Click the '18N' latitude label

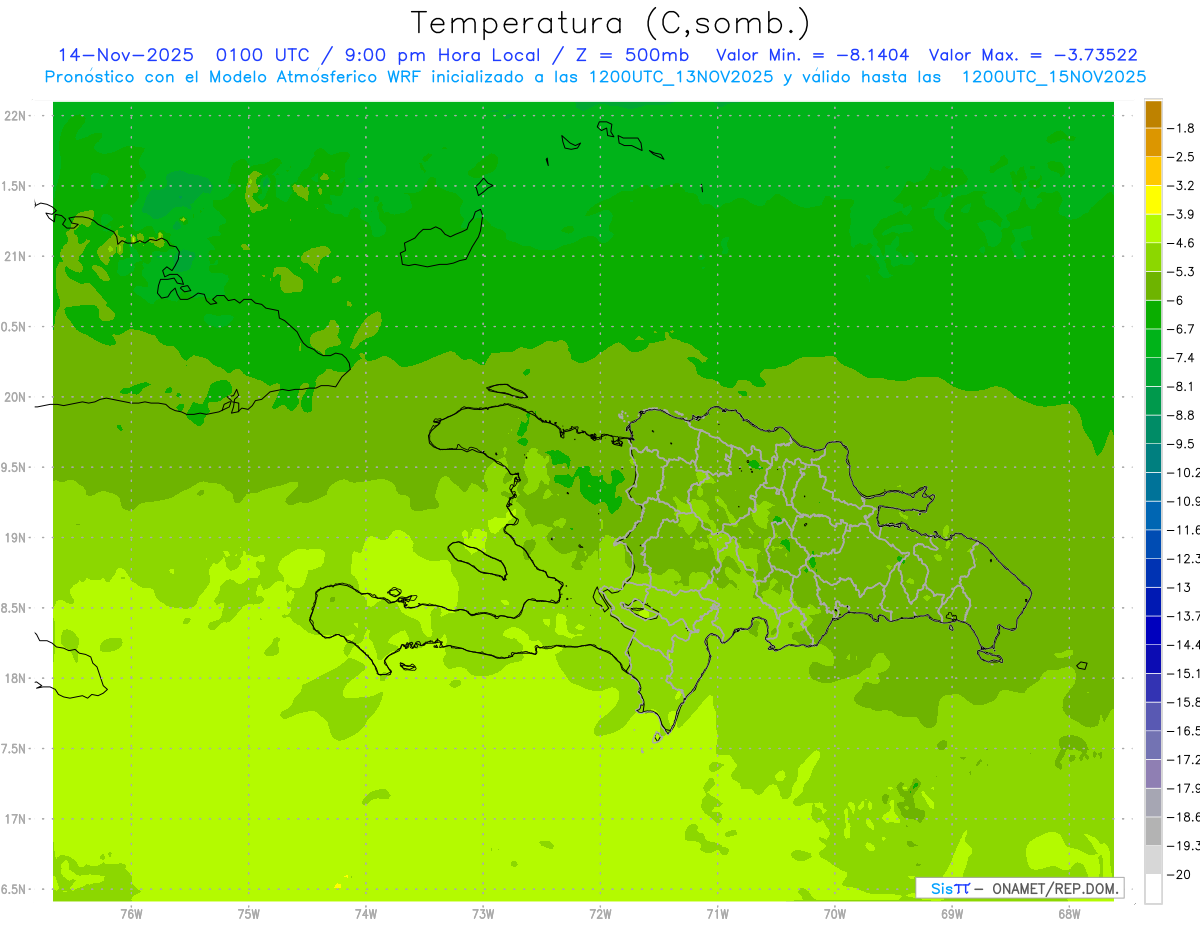[x=17, y=678]
